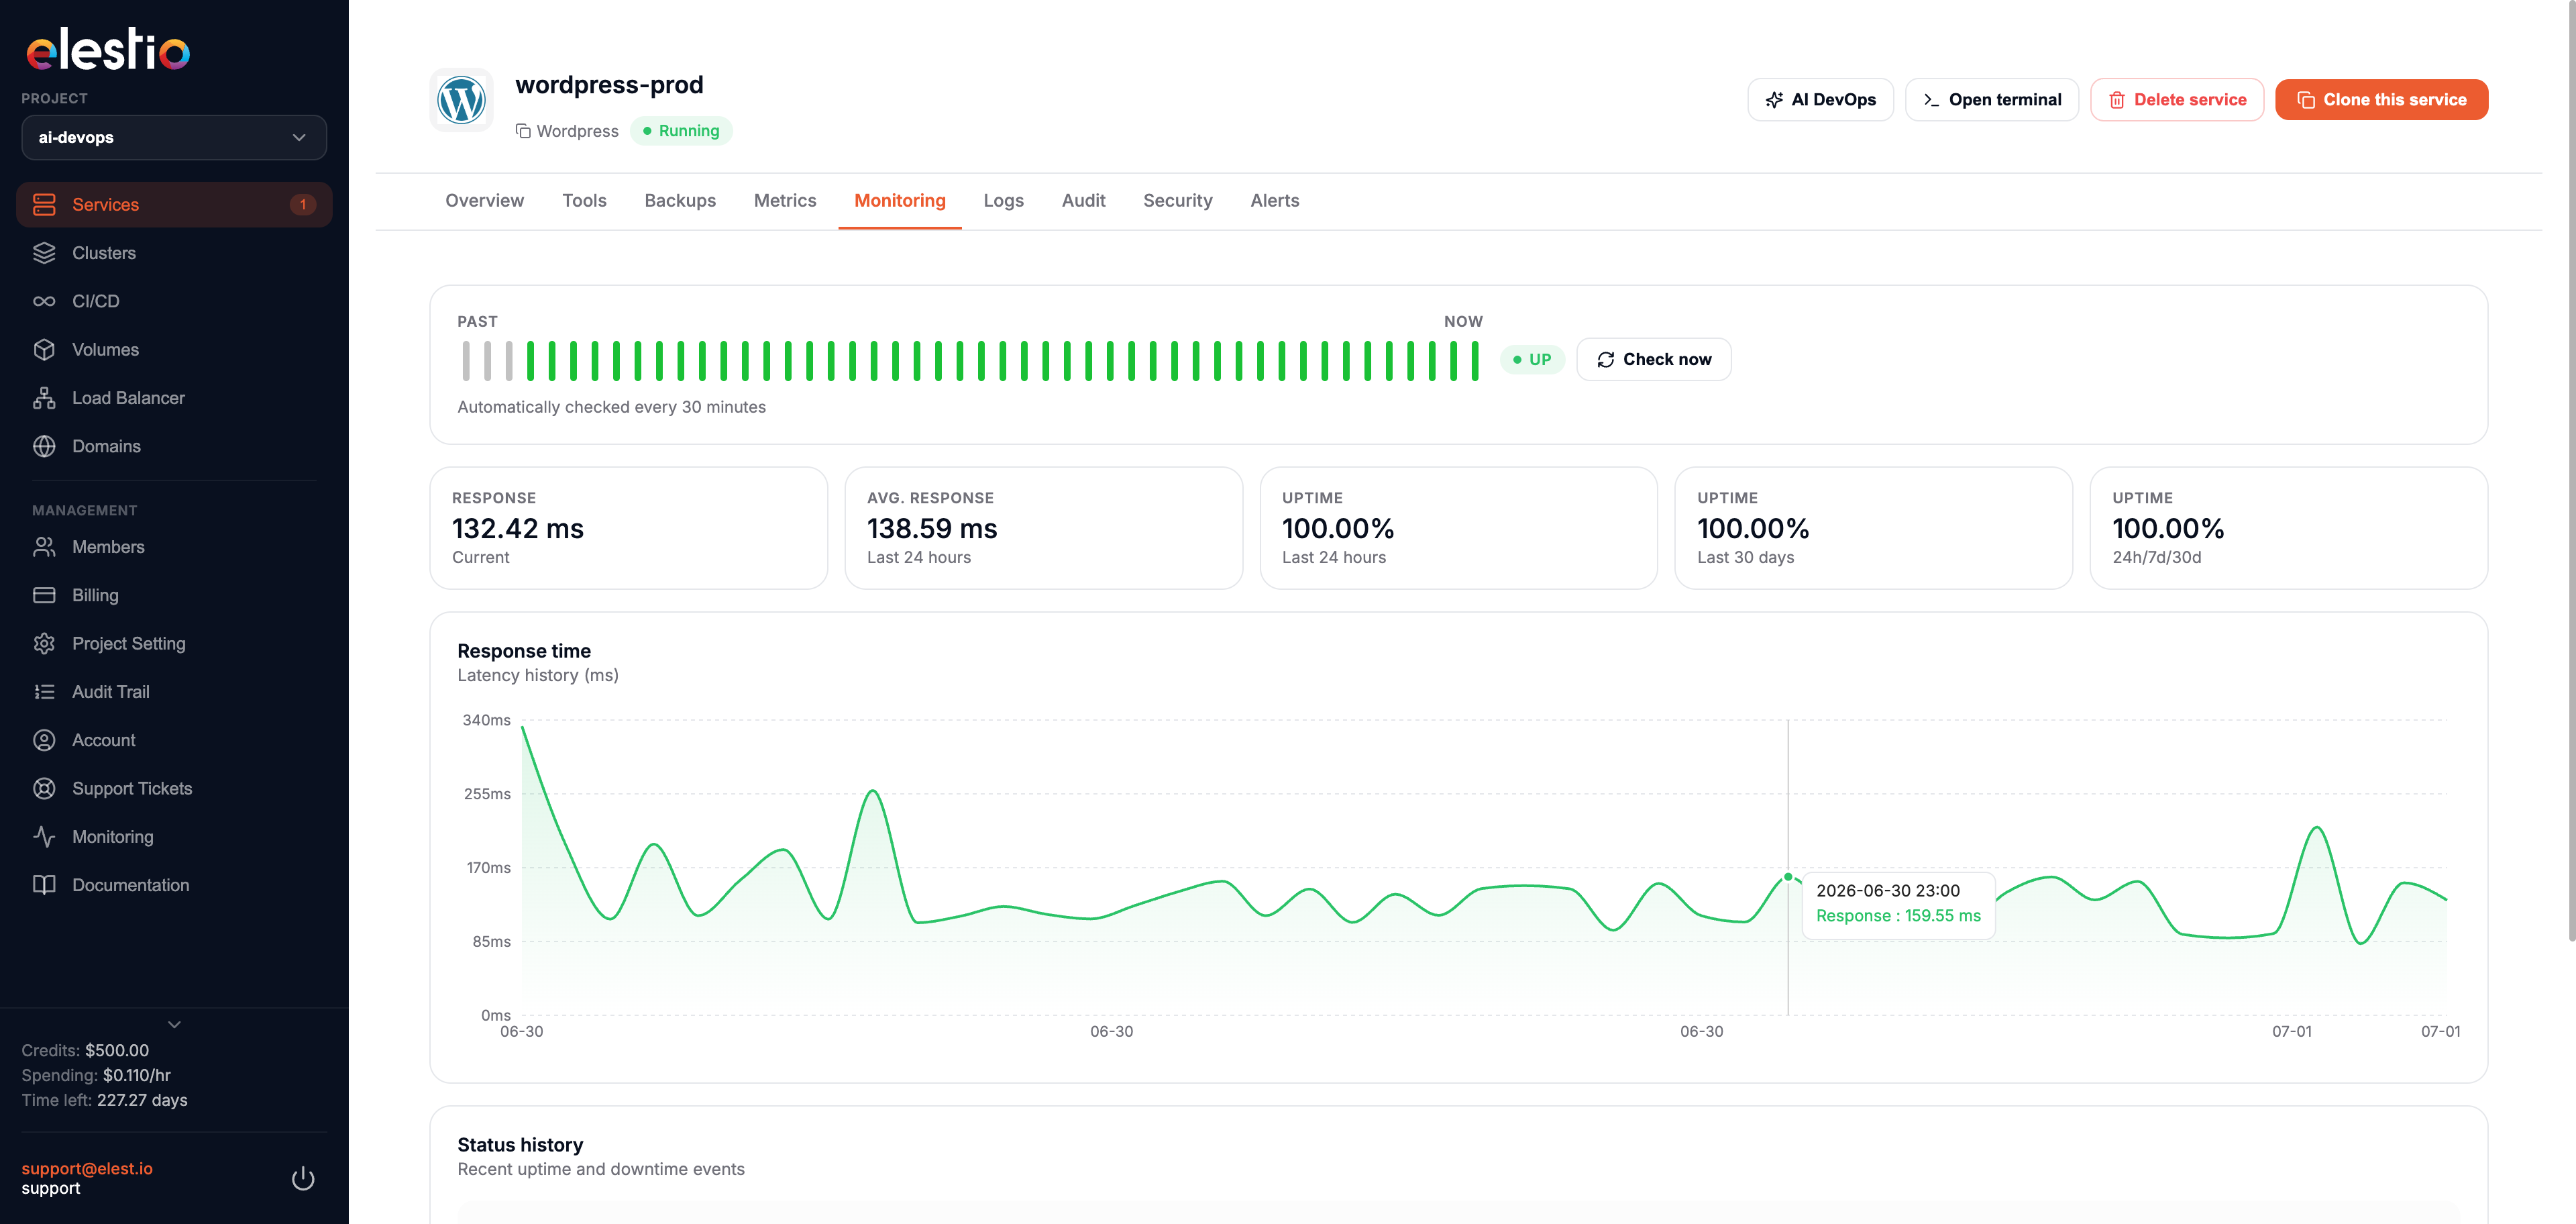Collapse the credits panel chevron
Screen dimensions: 2576x1224
point(174,1024)
